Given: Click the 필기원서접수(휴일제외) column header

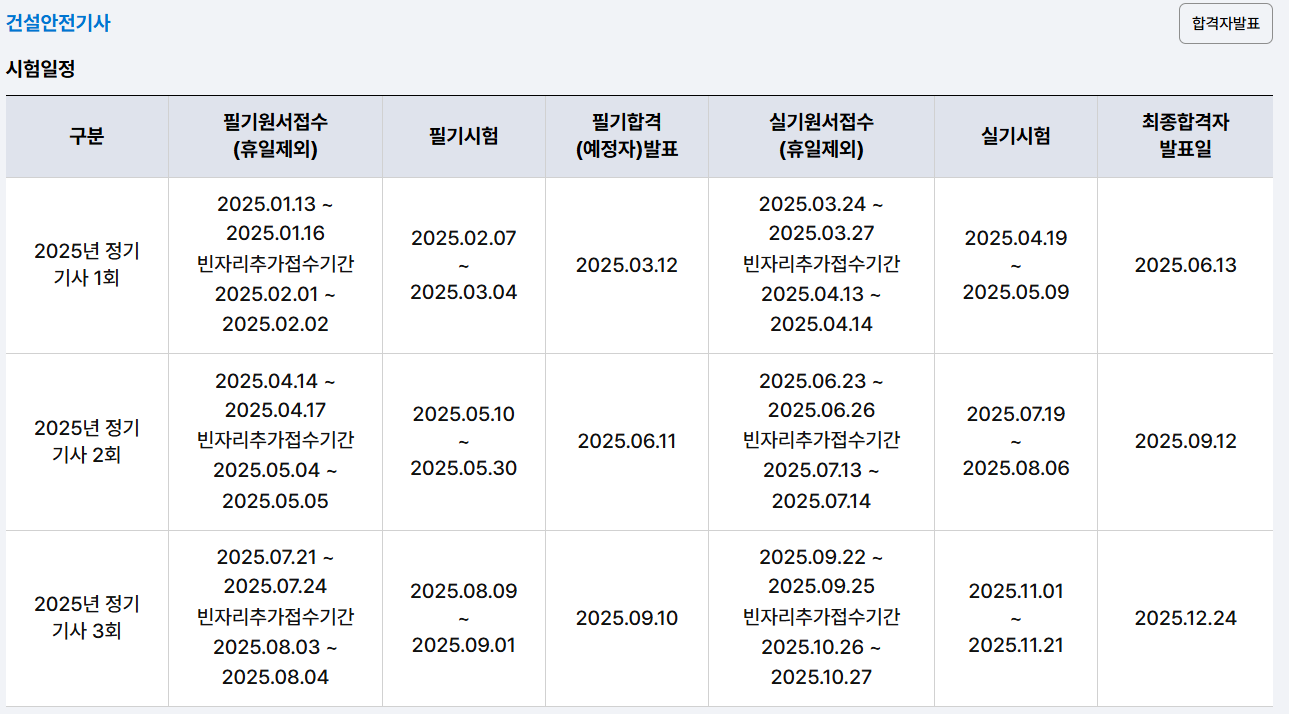Looking at the screenshot, I should (275, 136).
